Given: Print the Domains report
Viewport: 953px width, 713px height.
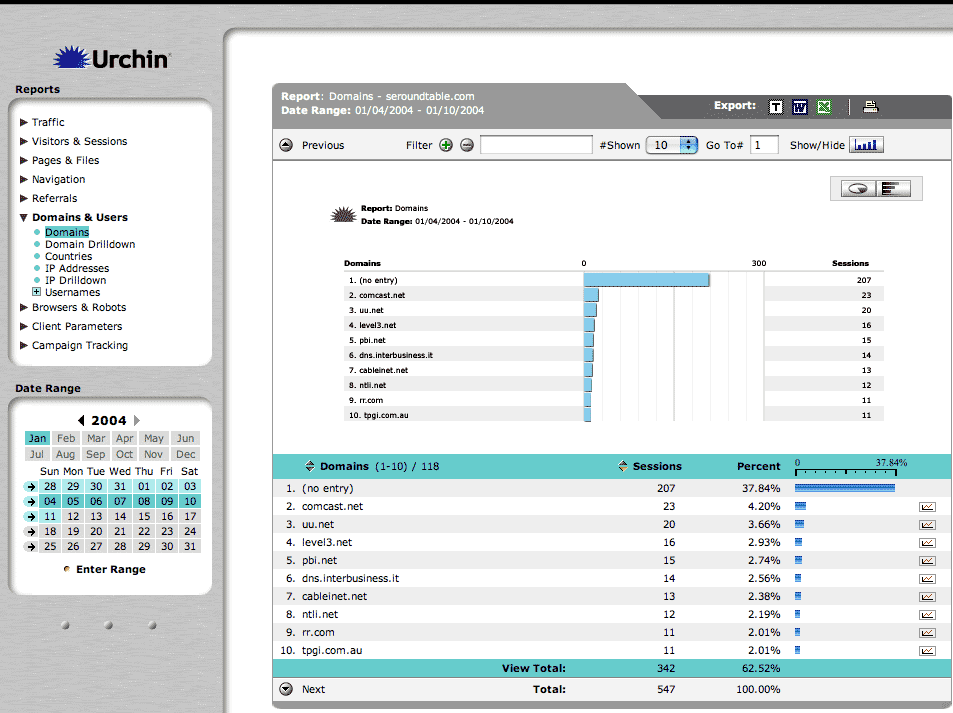Looking at the screenshot, I should point(870,107).
